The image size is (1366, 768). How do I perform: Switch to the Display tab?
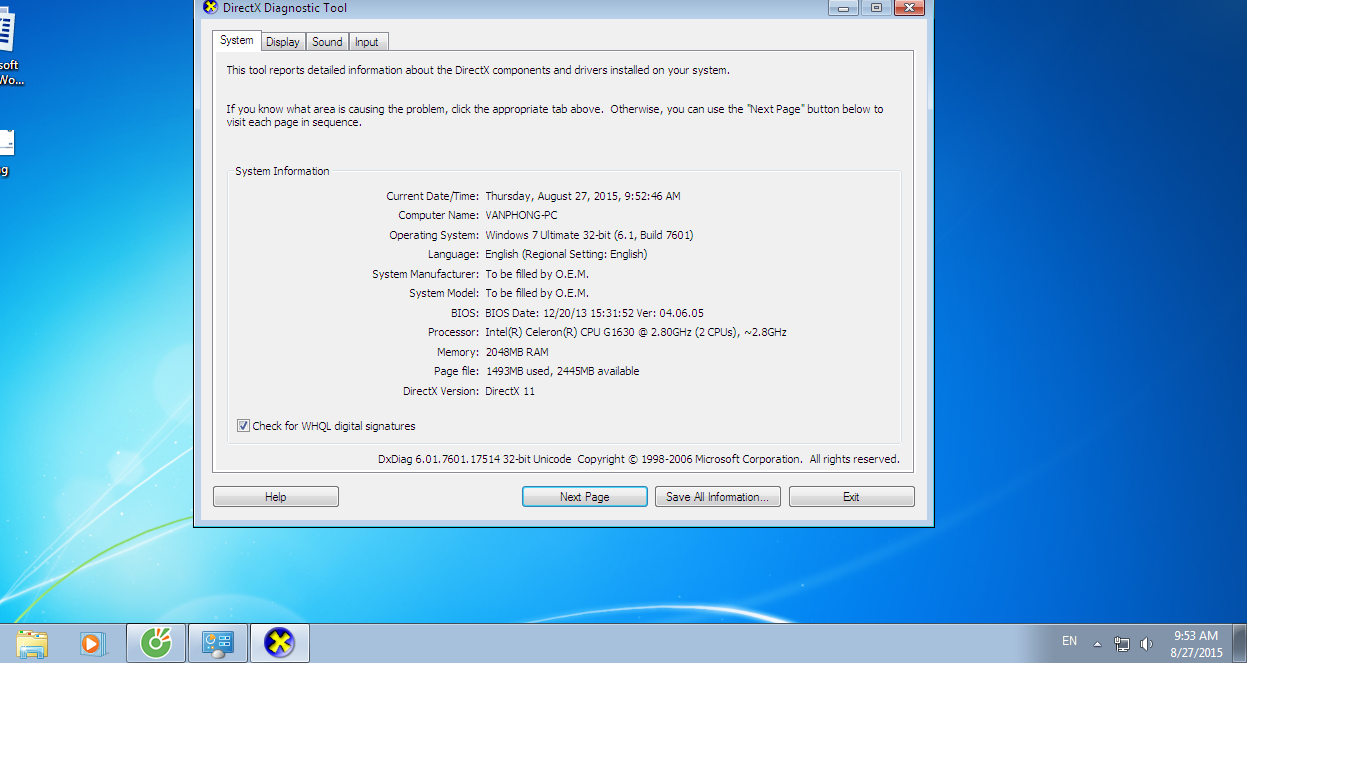tap(283, 42)
